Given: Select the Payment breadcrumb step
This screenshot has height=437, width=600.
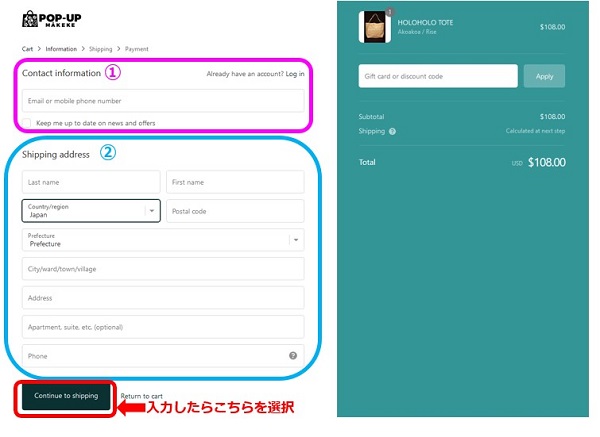Looking at the screenshot, I should coord(137,49).
